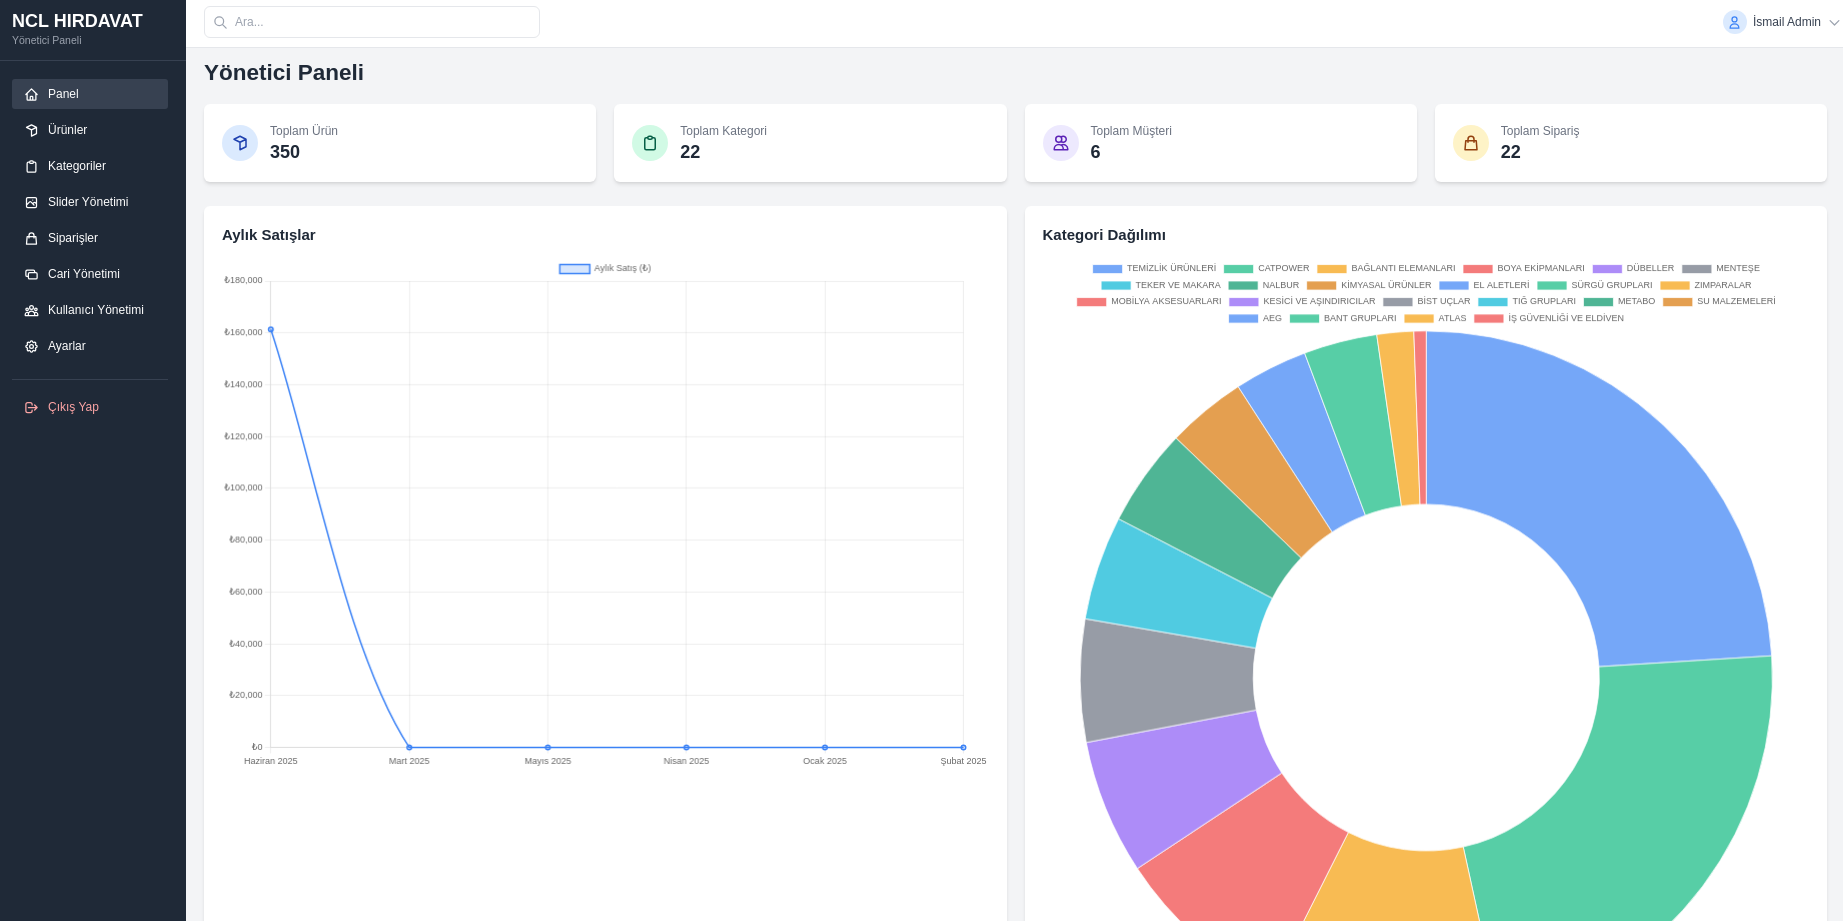Click the logout icon beside Çıkış Yap
The width and height of the screenshot is (1843, 921).
click(x=31, y=407)
